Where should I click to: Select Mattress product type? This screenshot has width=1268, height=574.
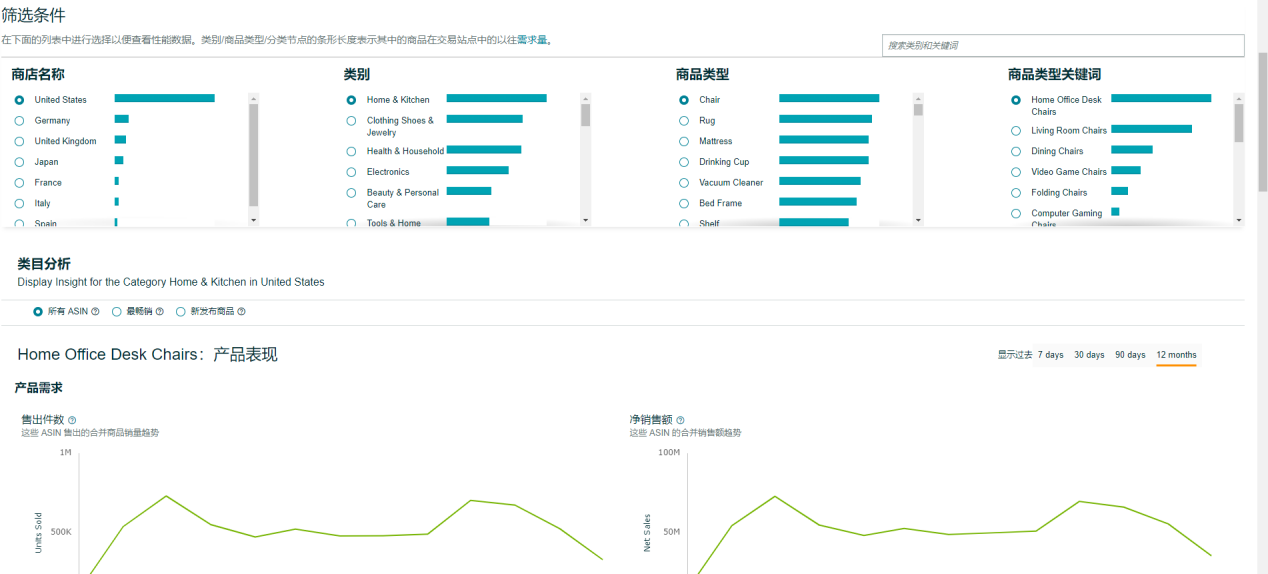click(x=684, y=141)
